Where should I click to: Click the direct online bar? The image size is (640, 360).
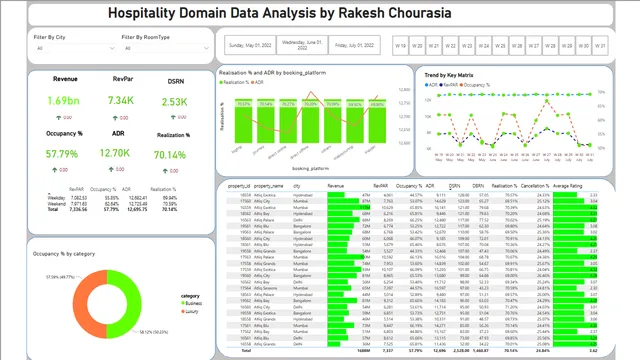[288, 121]
